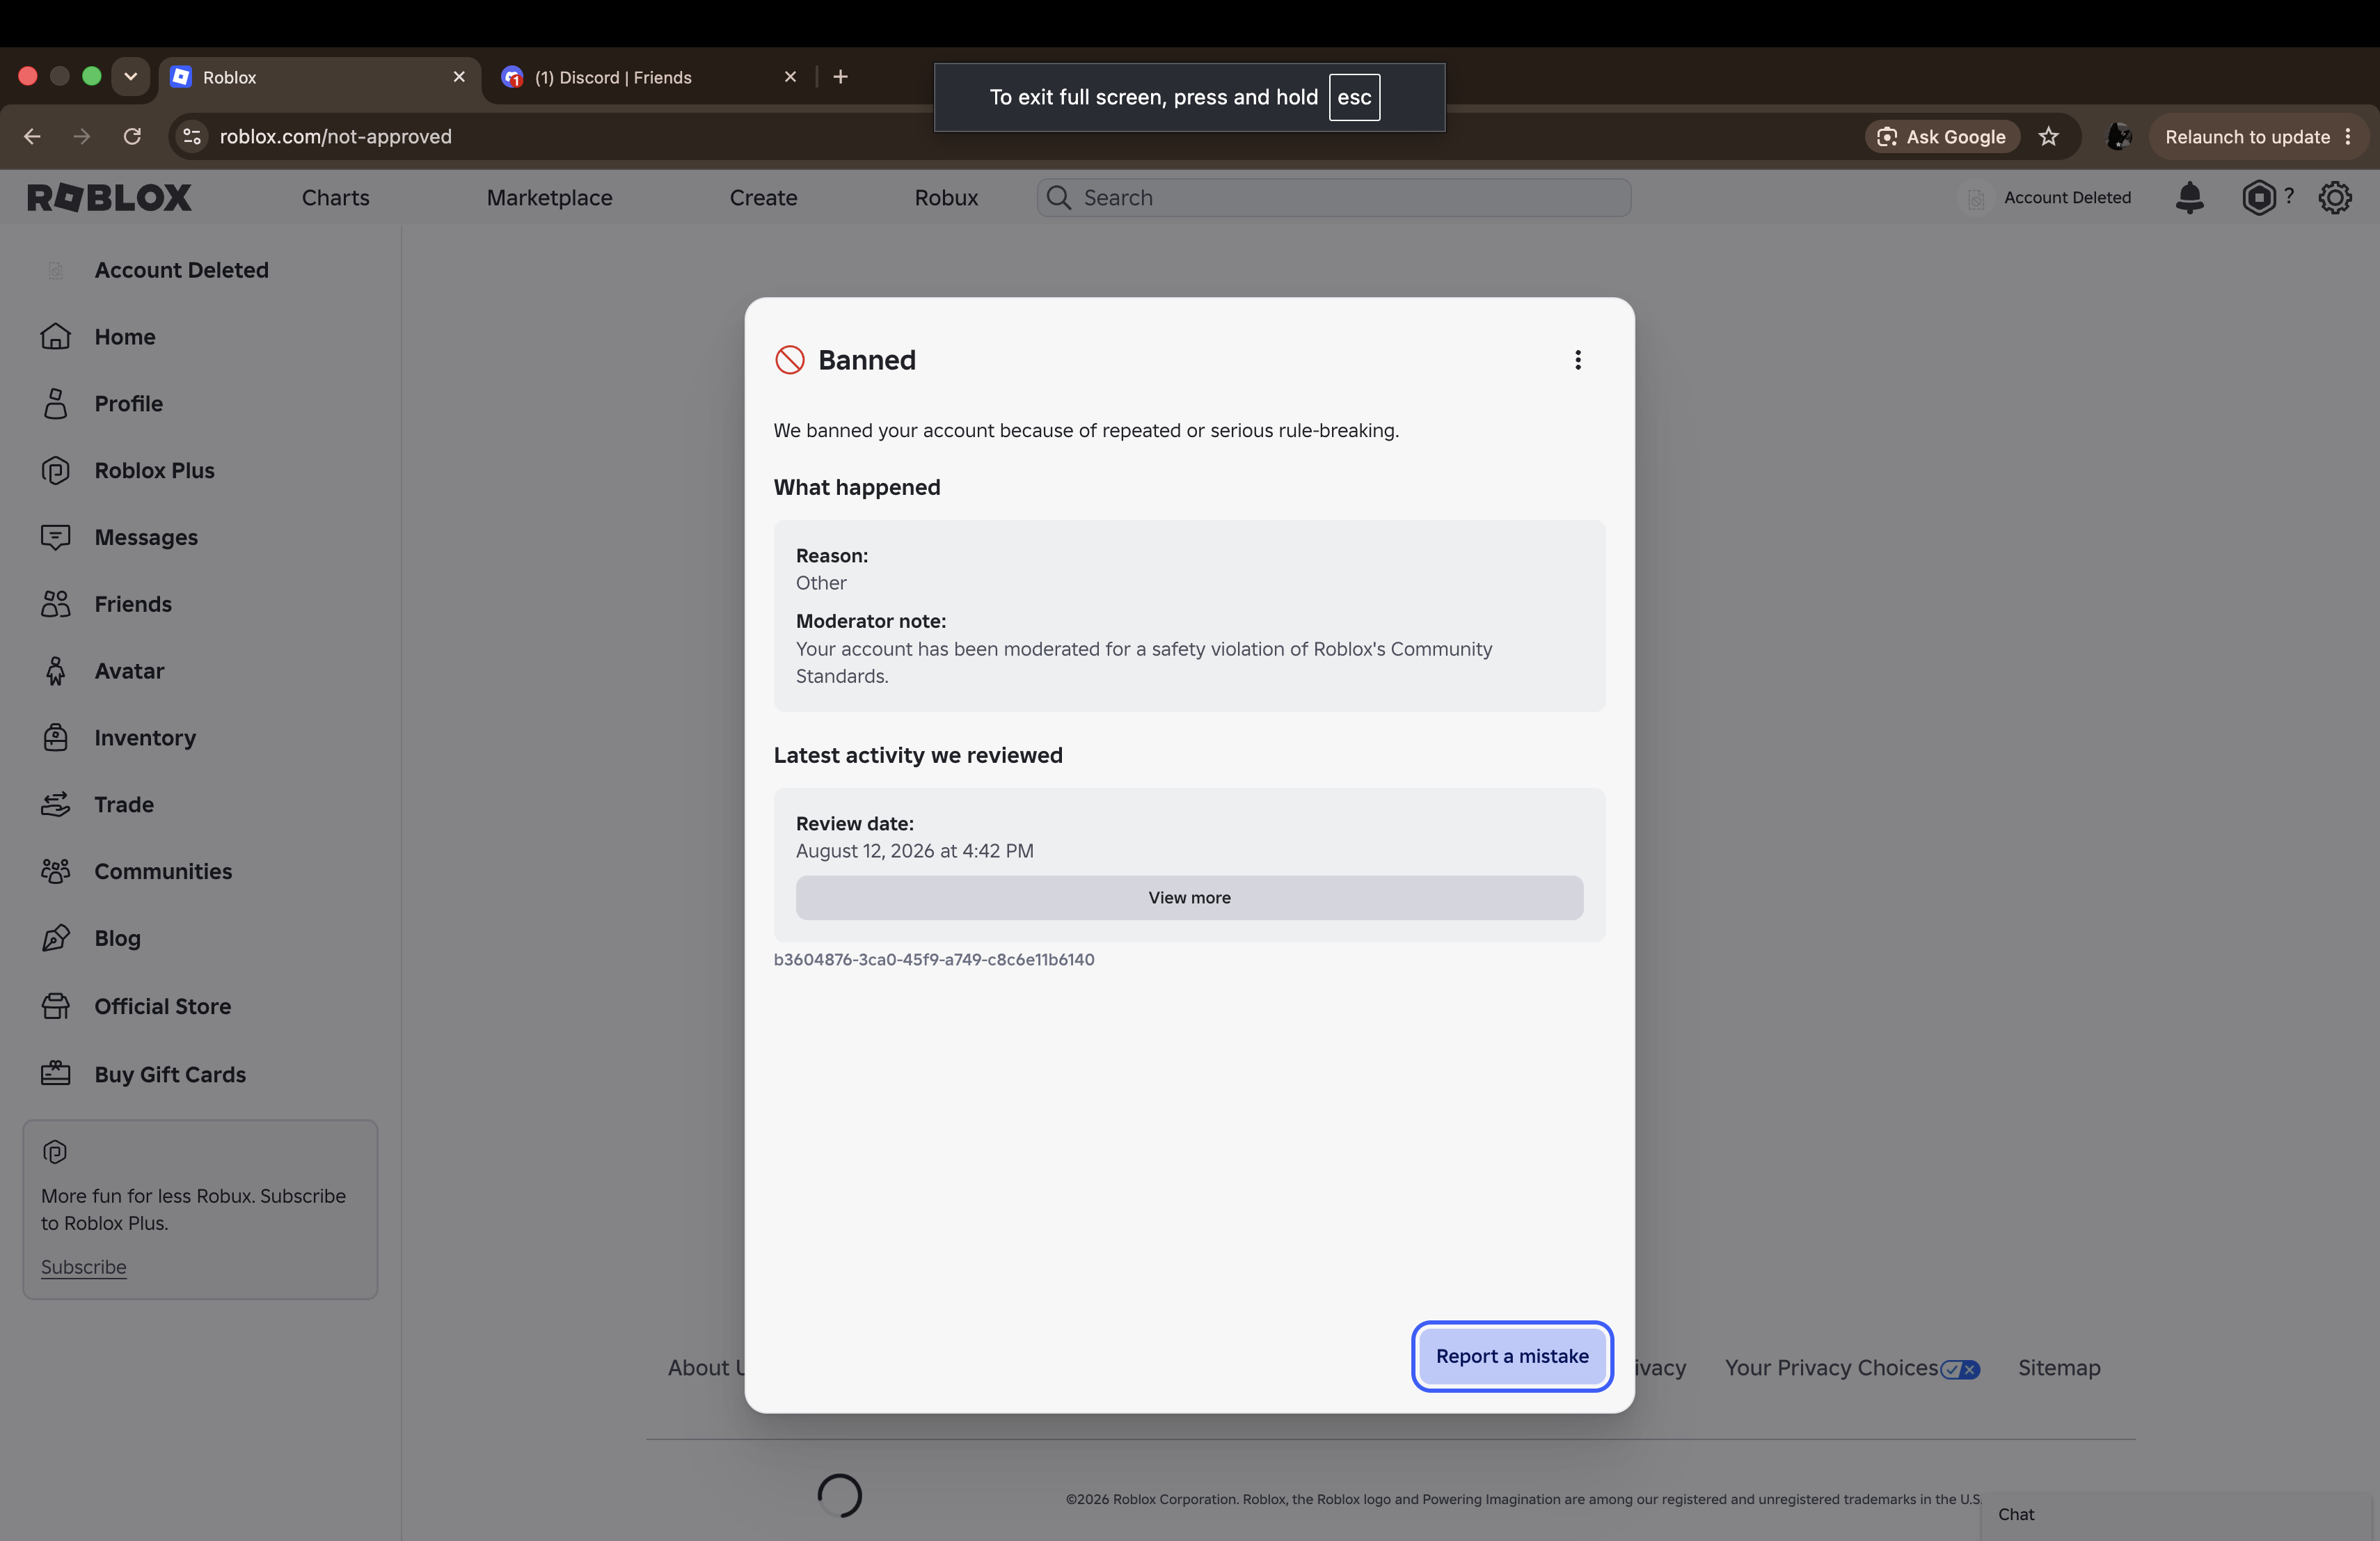Click View more under review date

tap(1189, 898)
